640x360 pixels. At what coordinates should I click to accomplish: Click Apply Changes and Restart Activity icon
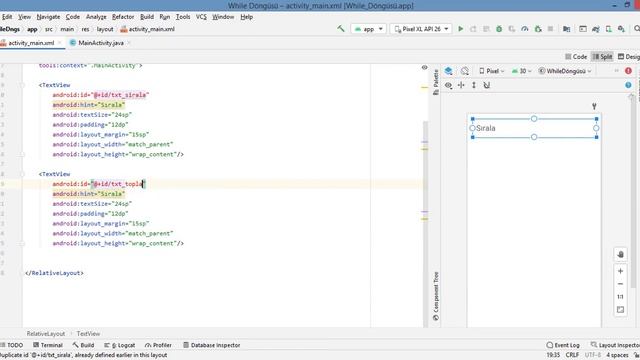(x=473, y=29)
